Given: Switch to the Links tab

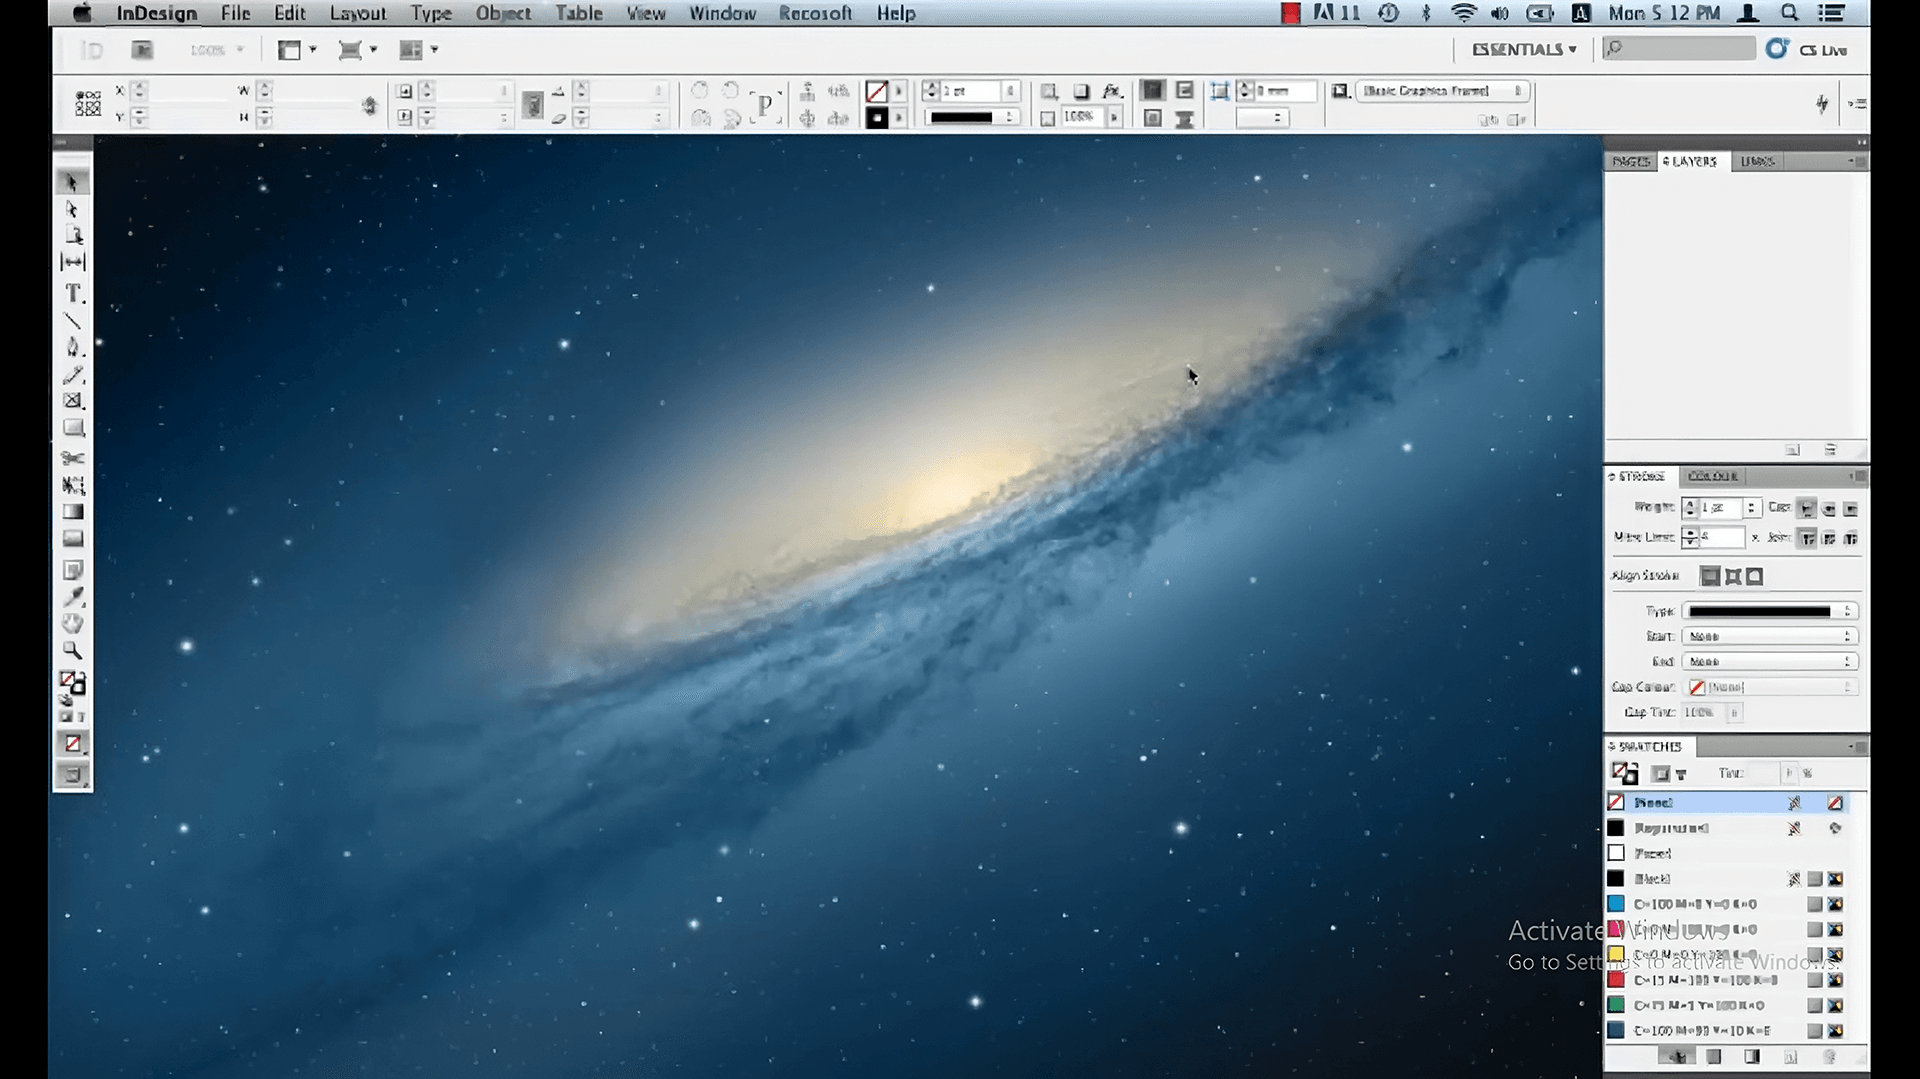Looking at the screenshot, I should click(1757, 161).
